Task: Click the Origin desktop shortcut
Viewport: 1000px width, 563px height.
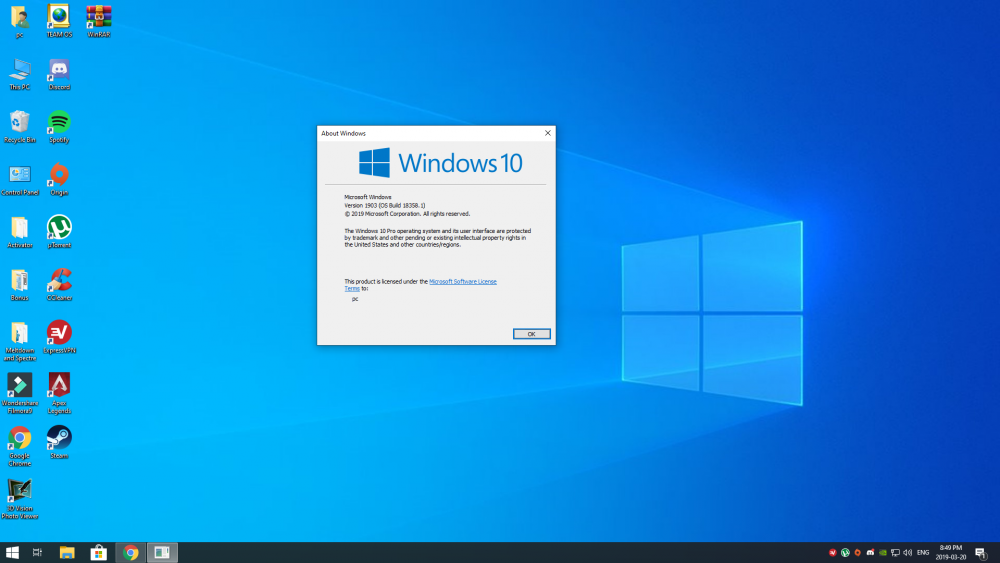Action: pyautogui.click(x=59, y=176)
